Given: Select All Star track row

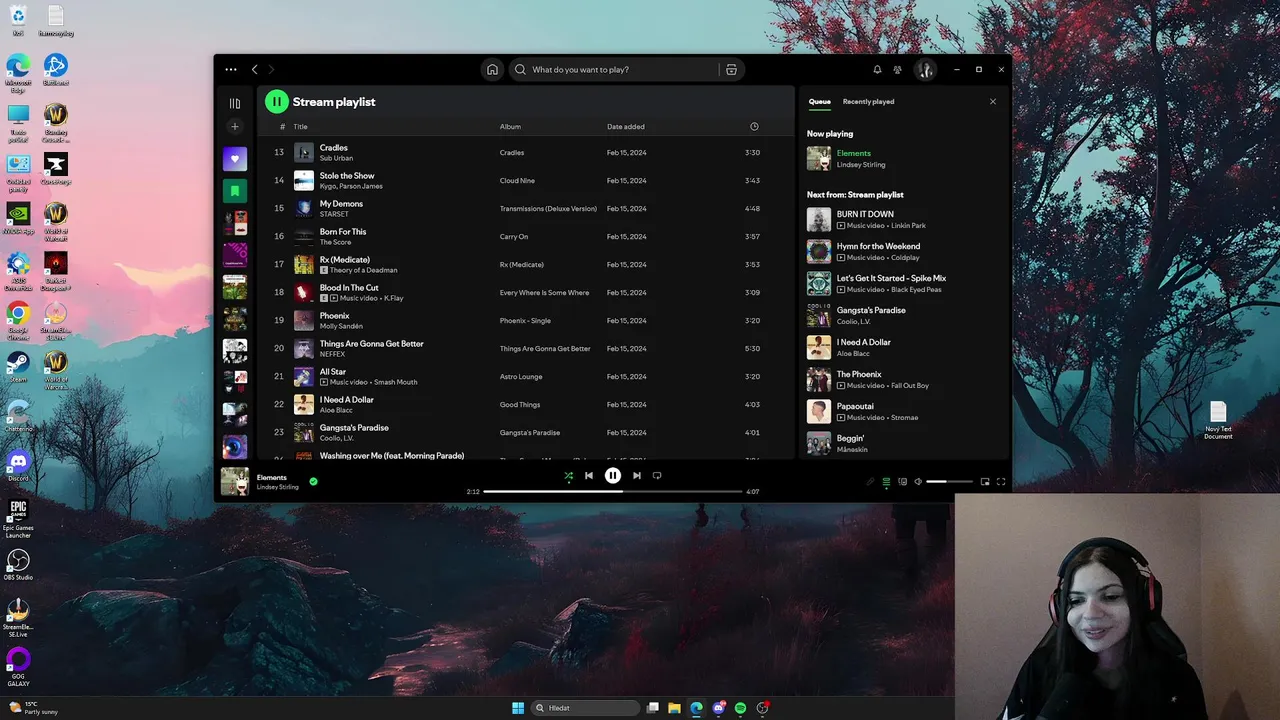Looking at the screenshot, I should tap(524, 377).
